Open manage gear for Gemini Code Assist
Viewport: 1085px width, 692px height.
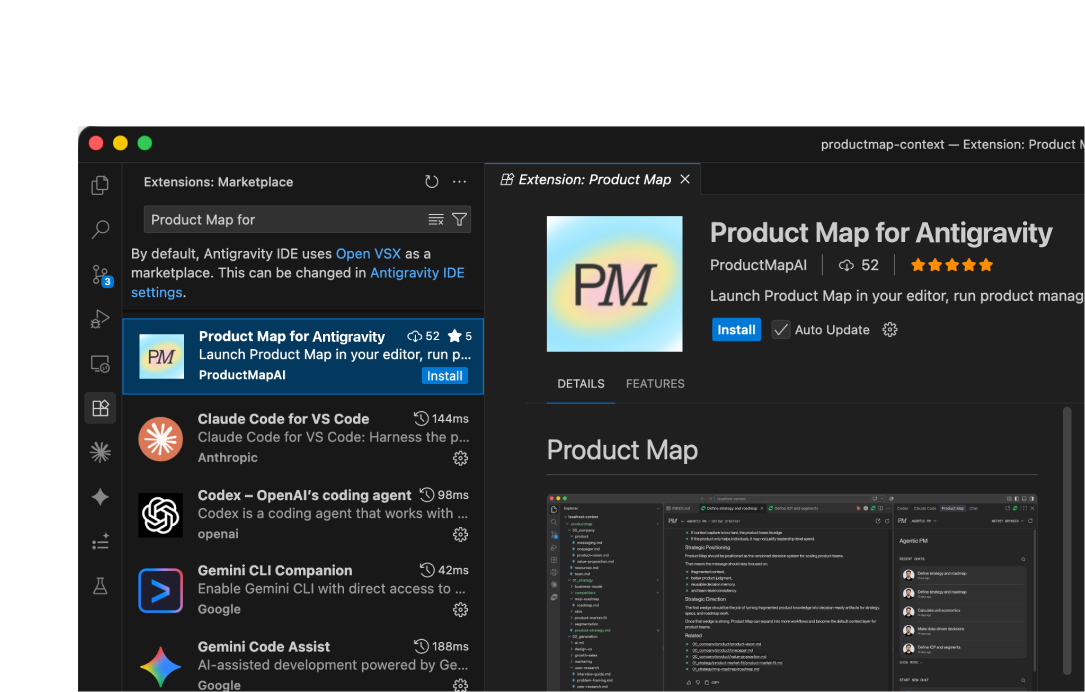460,684
